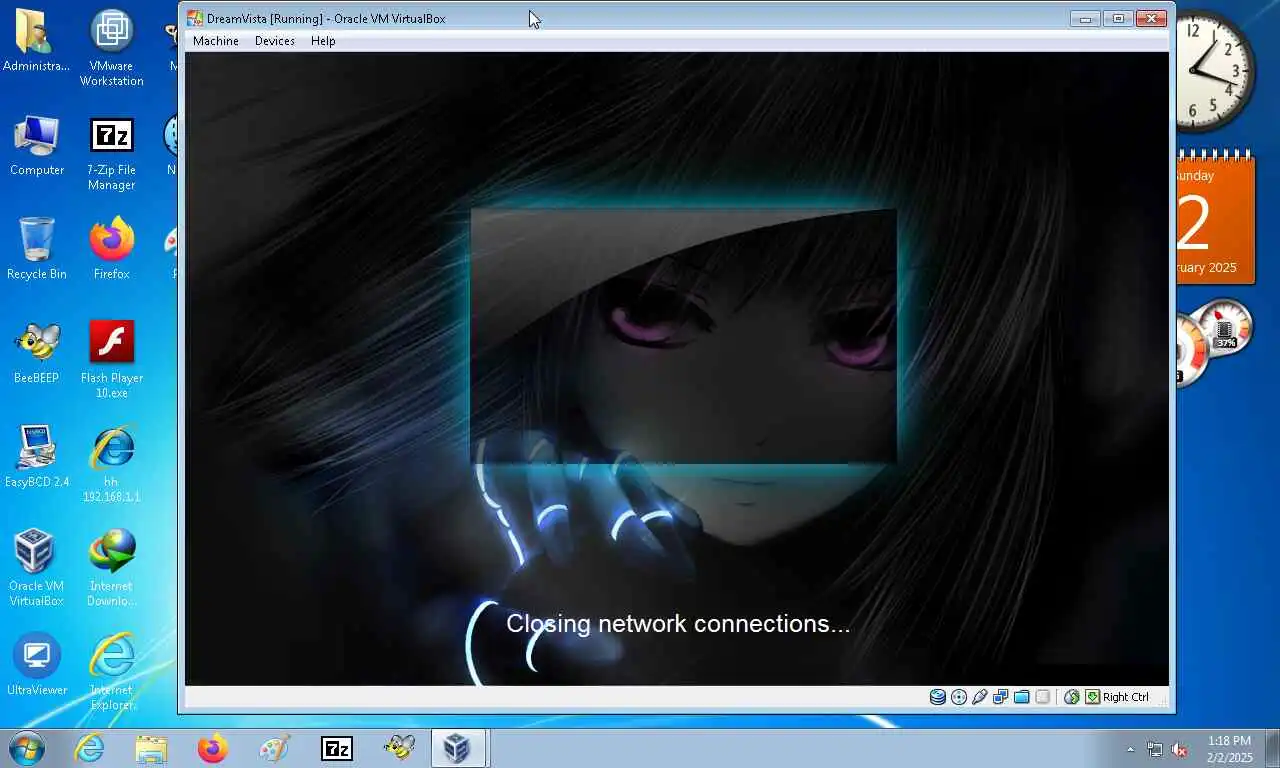The height and width of the screenshot is (768, 1280).
Task: Click the Show Desktop button at taskbar end
Action: [1272, 749]
